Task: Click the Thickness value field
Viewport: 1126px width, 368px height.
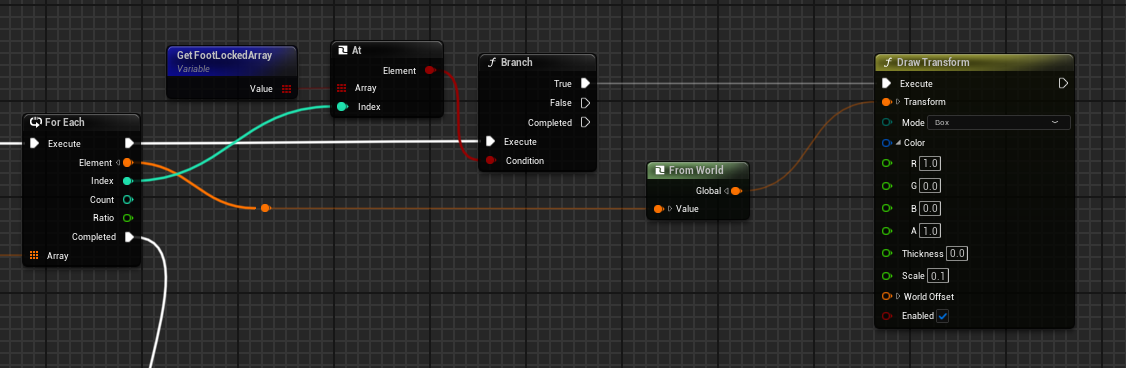Action: (x=957, y=253)
